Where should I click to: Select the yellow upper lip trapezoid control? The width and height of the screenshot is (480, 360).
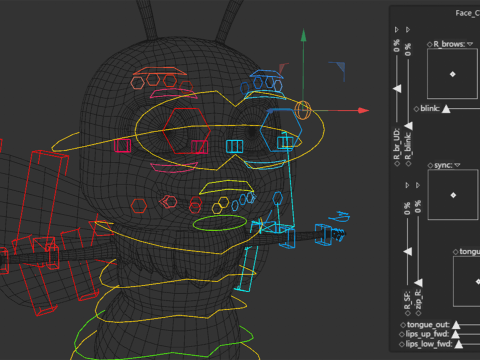tap(227, 187)
